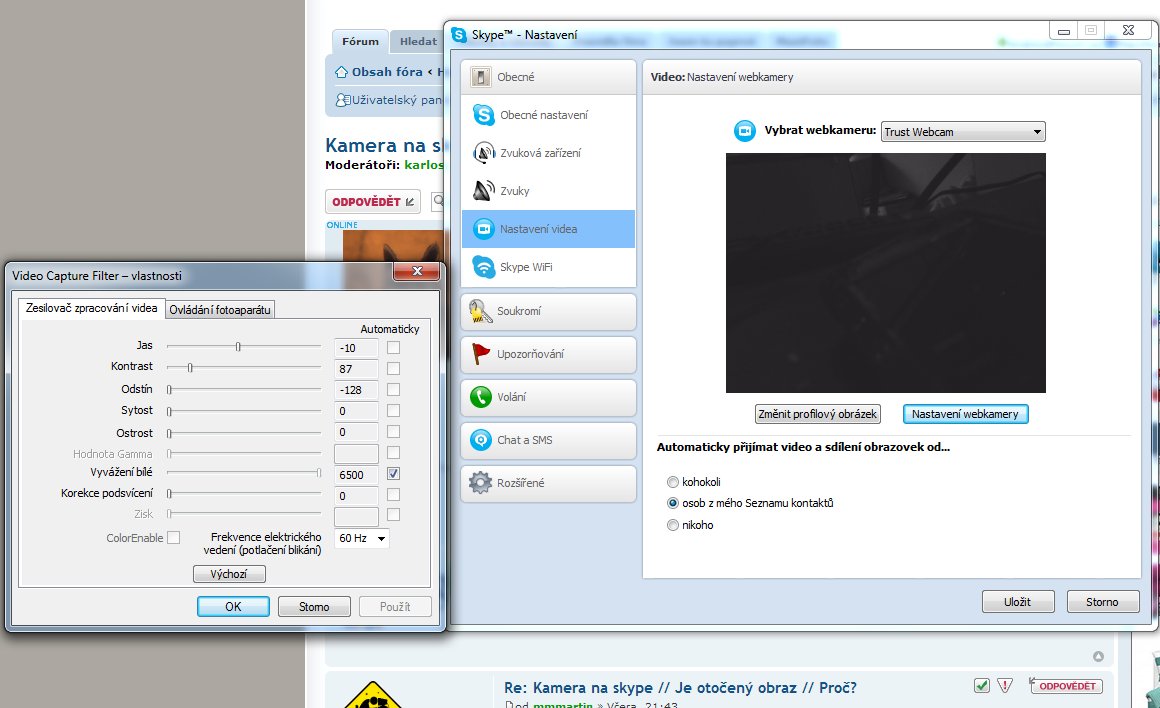Click the red exclamation report icon on post
The height and width of the screenshot is (708, 1160).
pos(1005,686)
